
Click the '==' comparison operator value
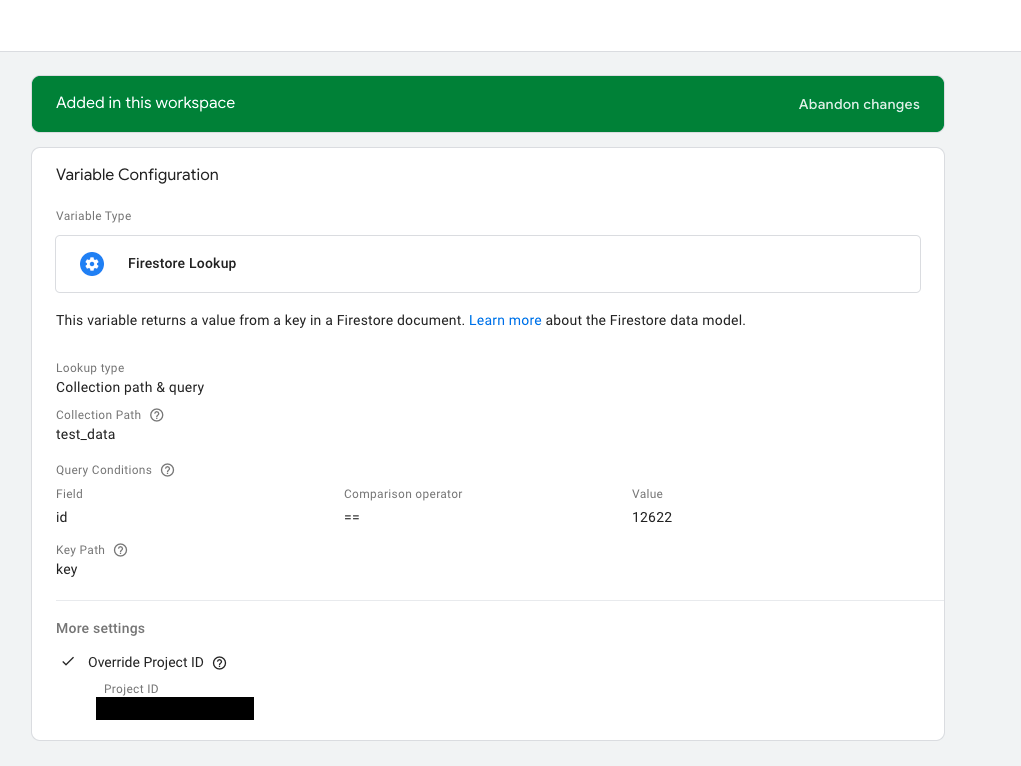[352, 517]
